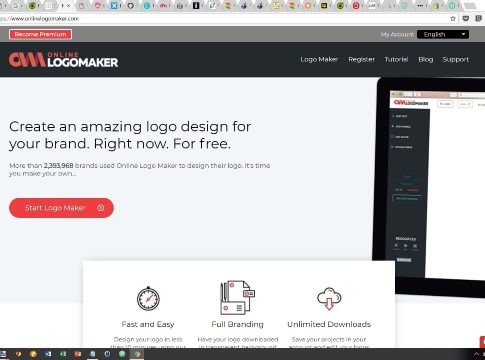This screenshot has width=485, height=360.
Task: Click the My Account link
Action: point(397,34)
